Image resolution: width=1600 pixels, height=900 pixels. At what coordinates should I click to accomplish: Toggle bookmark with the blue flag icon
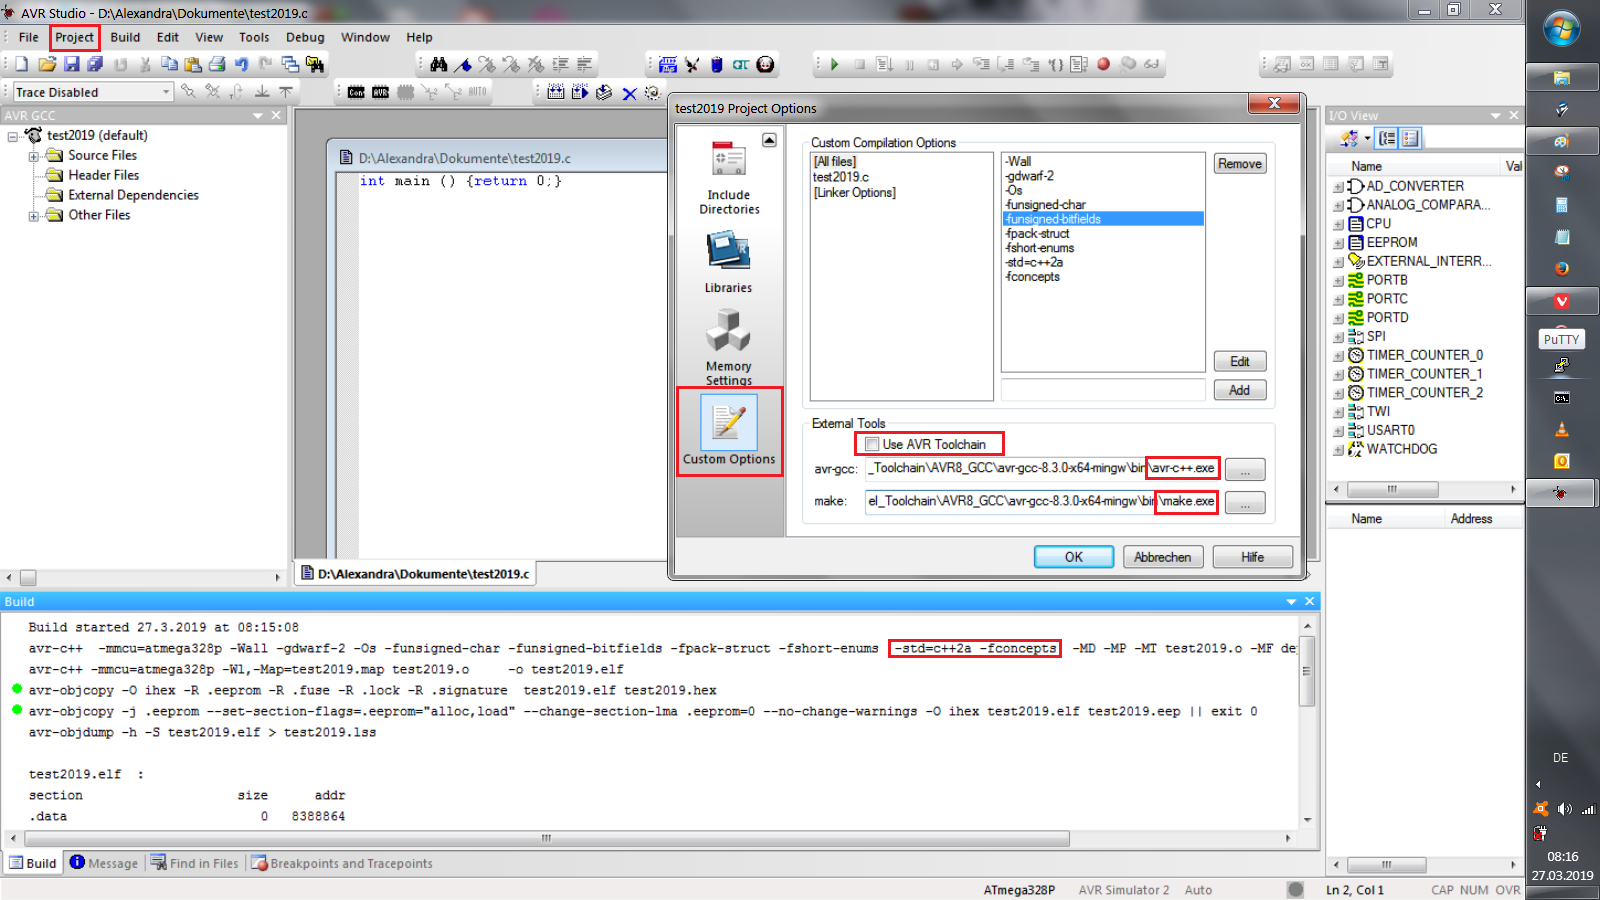coord(463,64)
